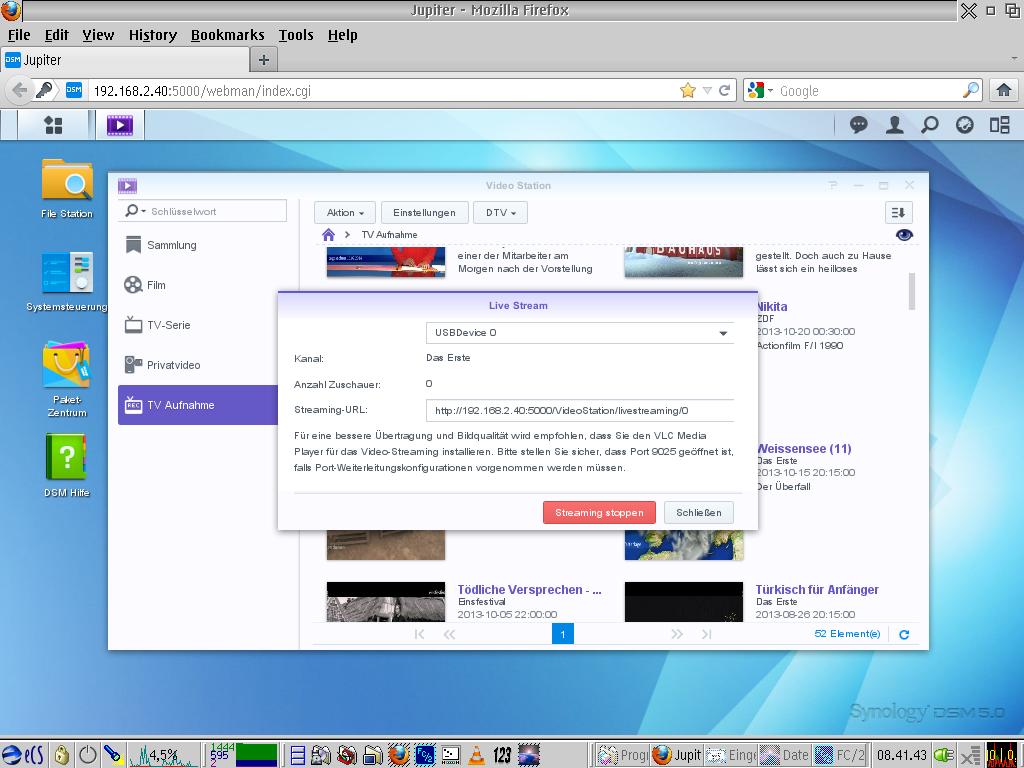This screenshot has height=768, width=1024.
Task: Open the File menu
Action: (19, 35)
